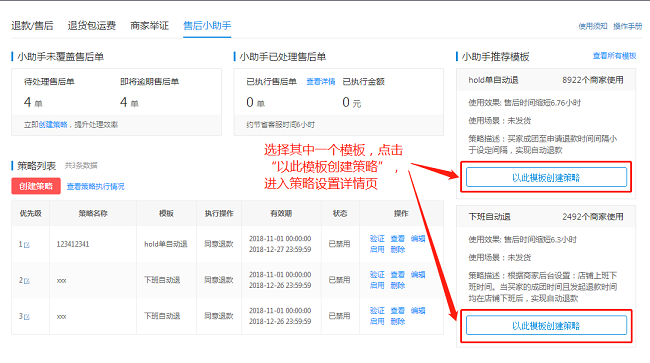650x363 pixels.
Task: Click the red 创建策略 button
Action: pyautogui.click(x=36, y=186)
